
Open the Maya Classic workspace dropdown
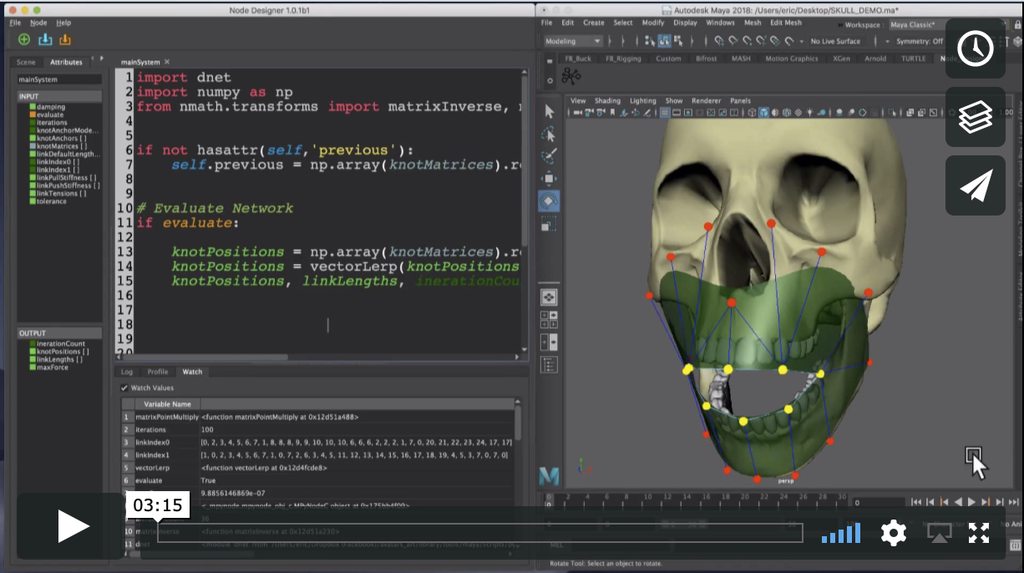click(916, 25)
